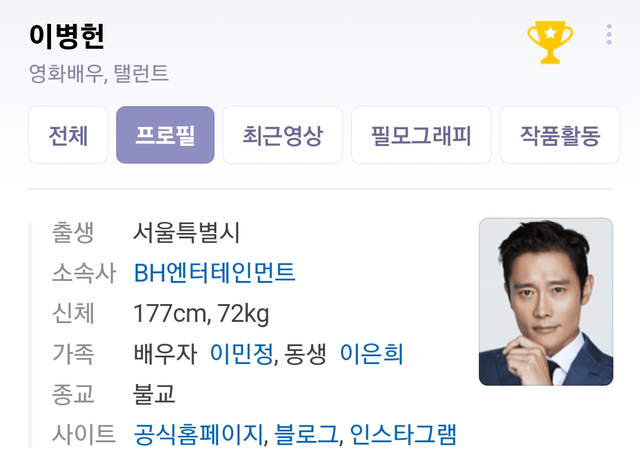Click the actor profile photo thumbnail

point(546,302)
